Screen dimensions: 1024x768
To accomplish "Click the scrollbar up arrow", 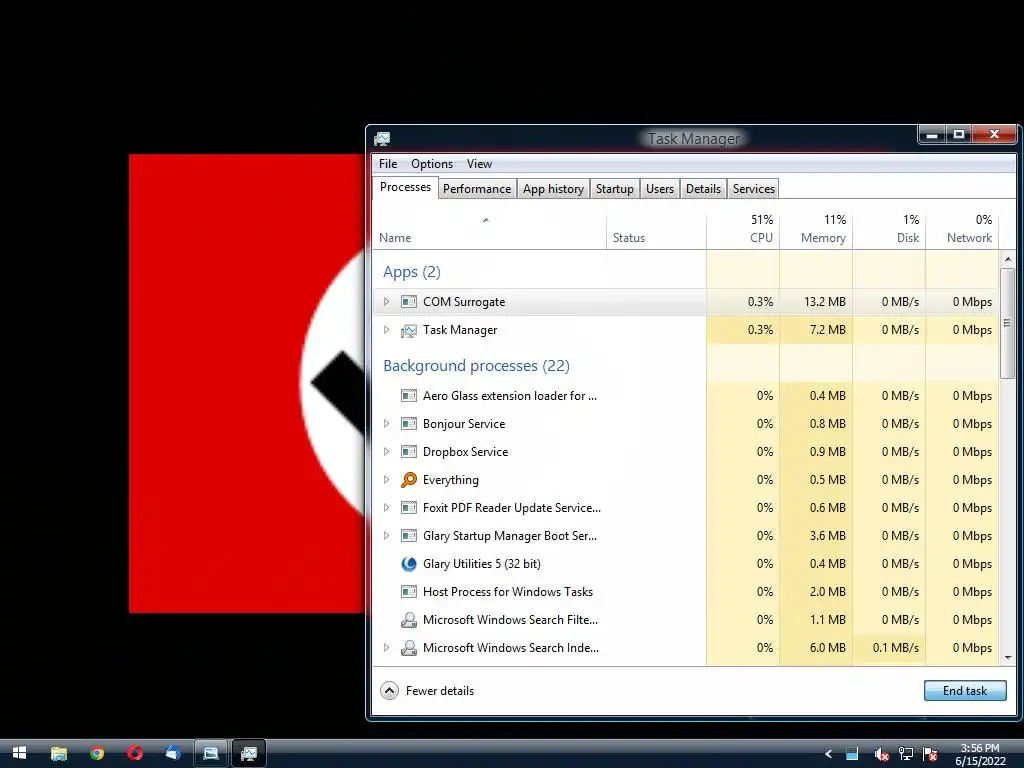I will point(1008,259).
